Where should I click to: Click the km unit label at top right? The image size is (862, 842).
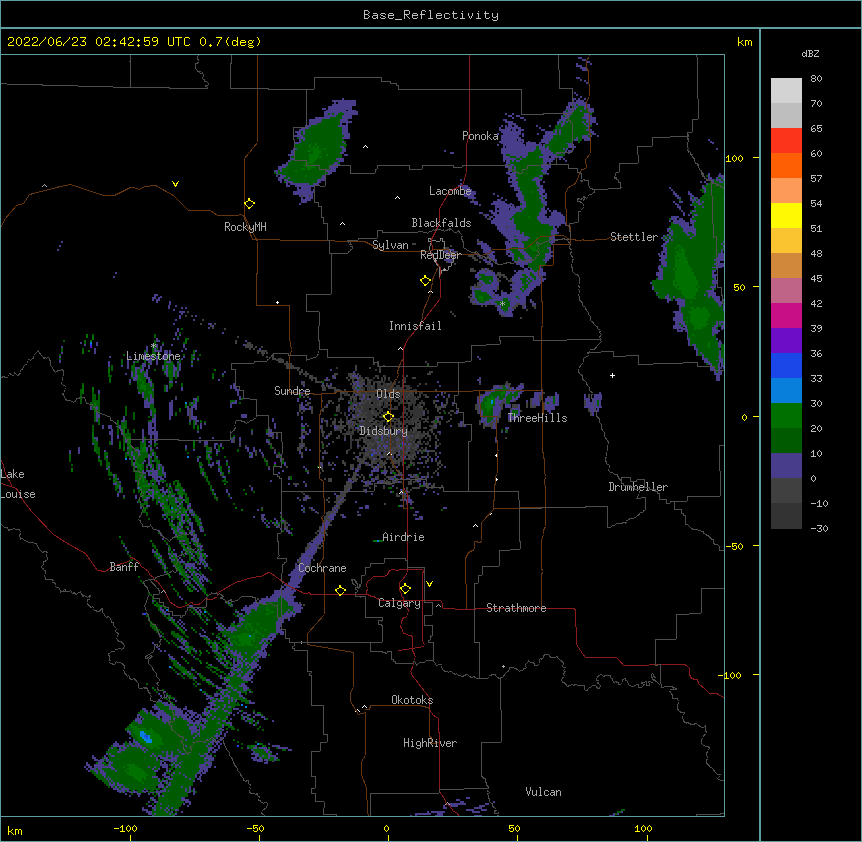[744, 42]
